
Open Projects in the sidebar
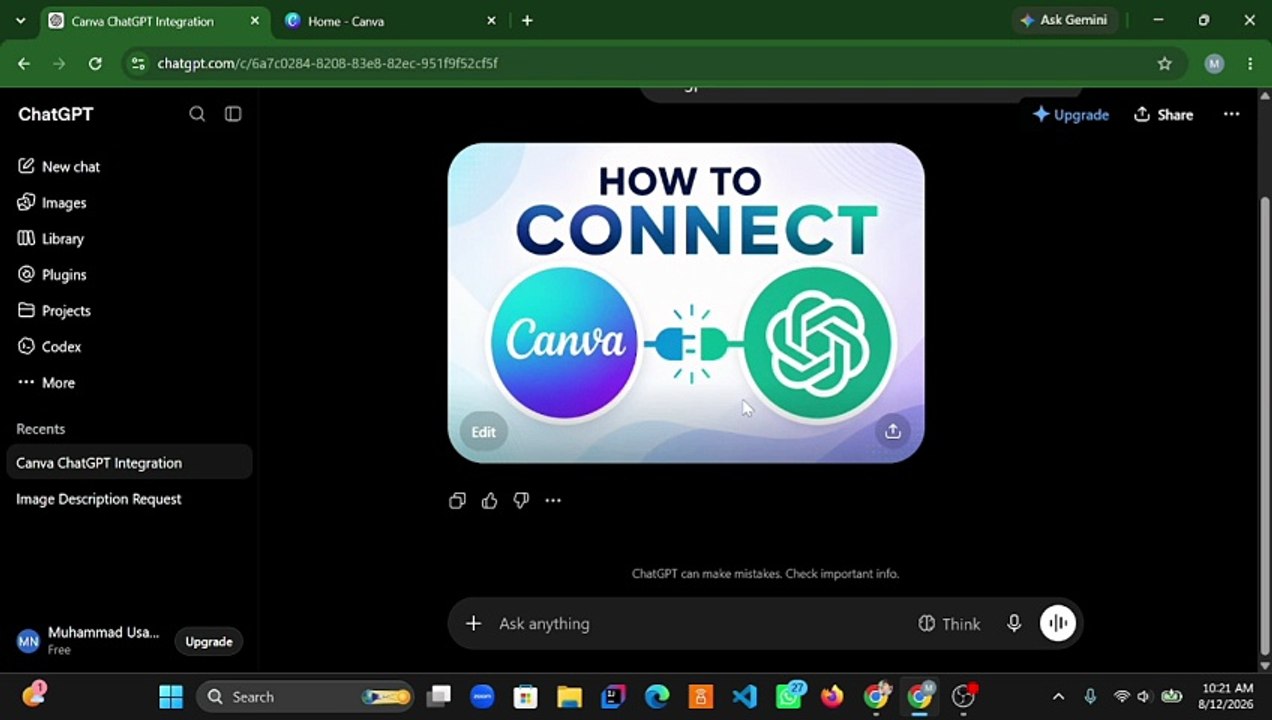pos(54,310)
